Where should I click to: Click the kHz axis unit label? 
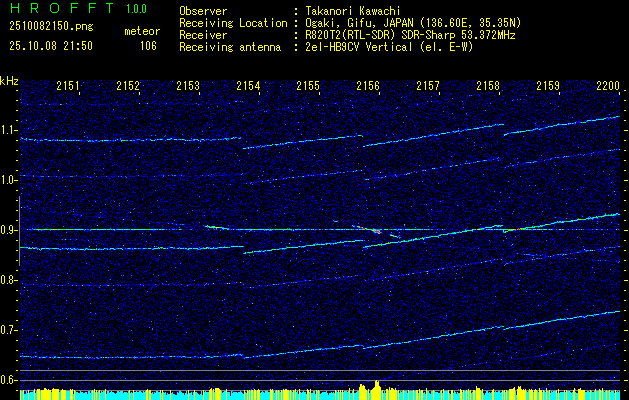point(9,81)
